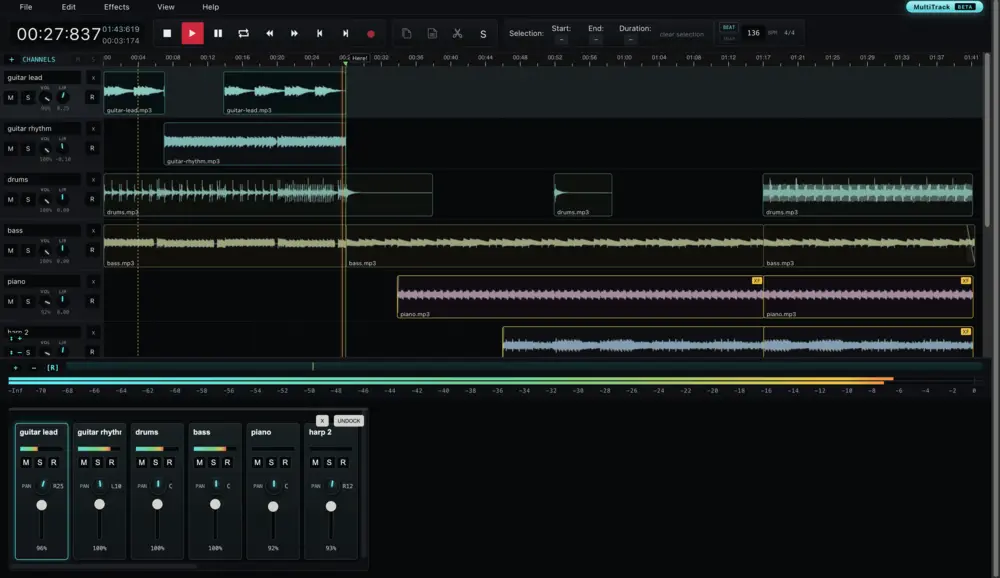Remove the harp 2 track with its X
The image size is (1000, 578).
coord(93,332)
